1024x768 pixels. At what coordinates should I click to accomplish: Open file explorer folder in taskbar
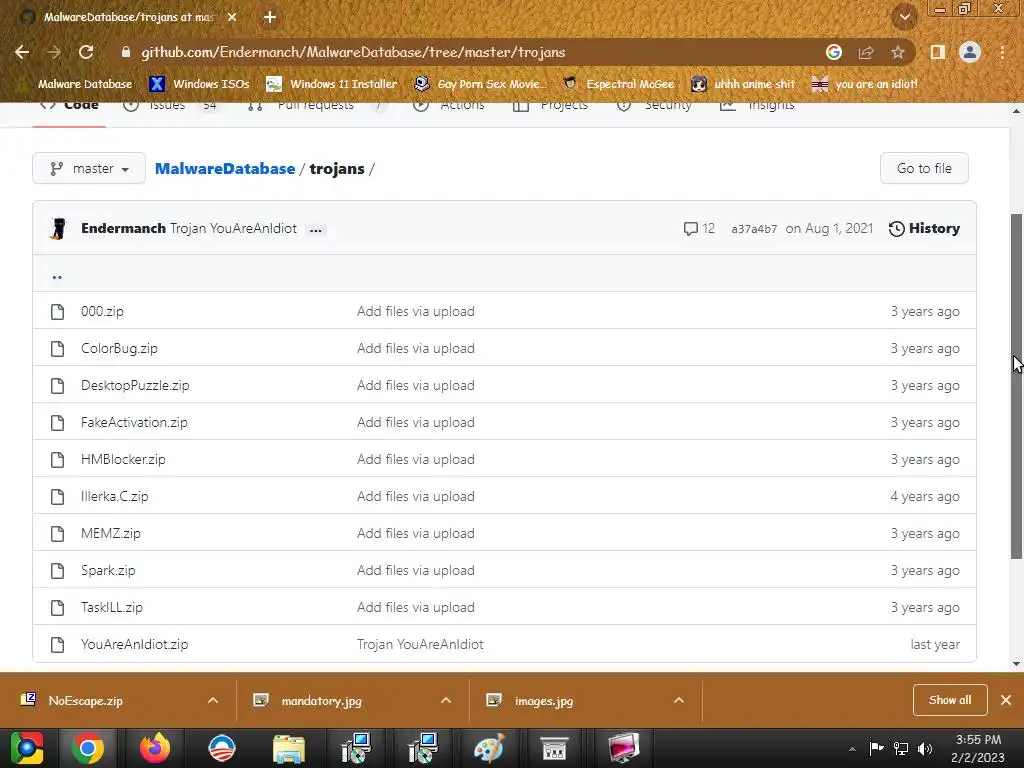(289, 748)
